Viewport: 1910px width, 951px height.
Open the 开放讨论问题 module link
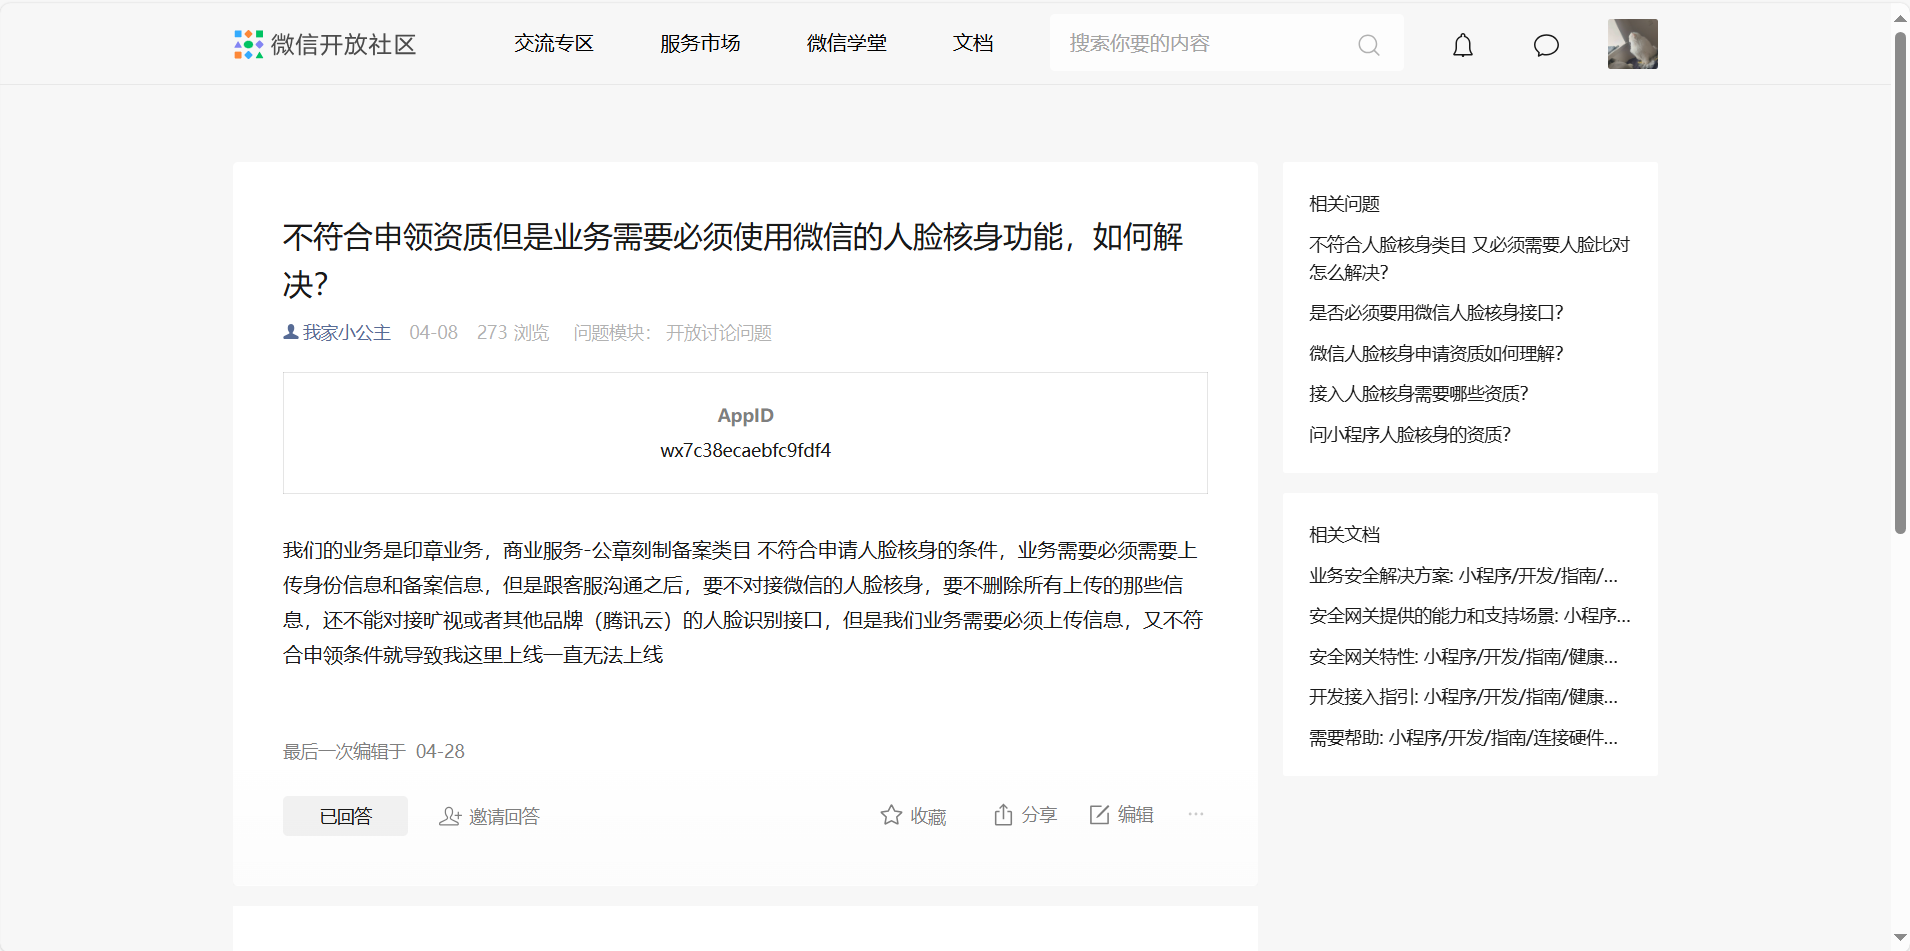[x=719, y=332]
